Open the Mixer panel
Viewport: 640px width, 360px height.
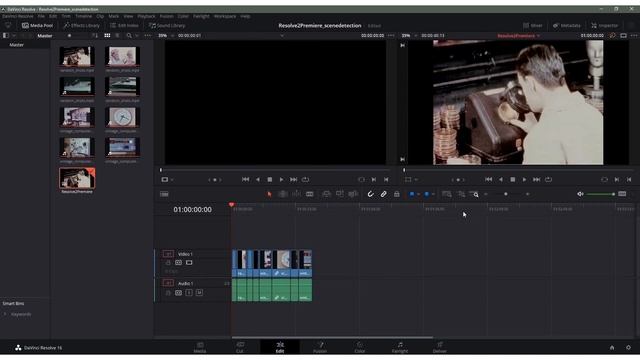coord(533,25)
